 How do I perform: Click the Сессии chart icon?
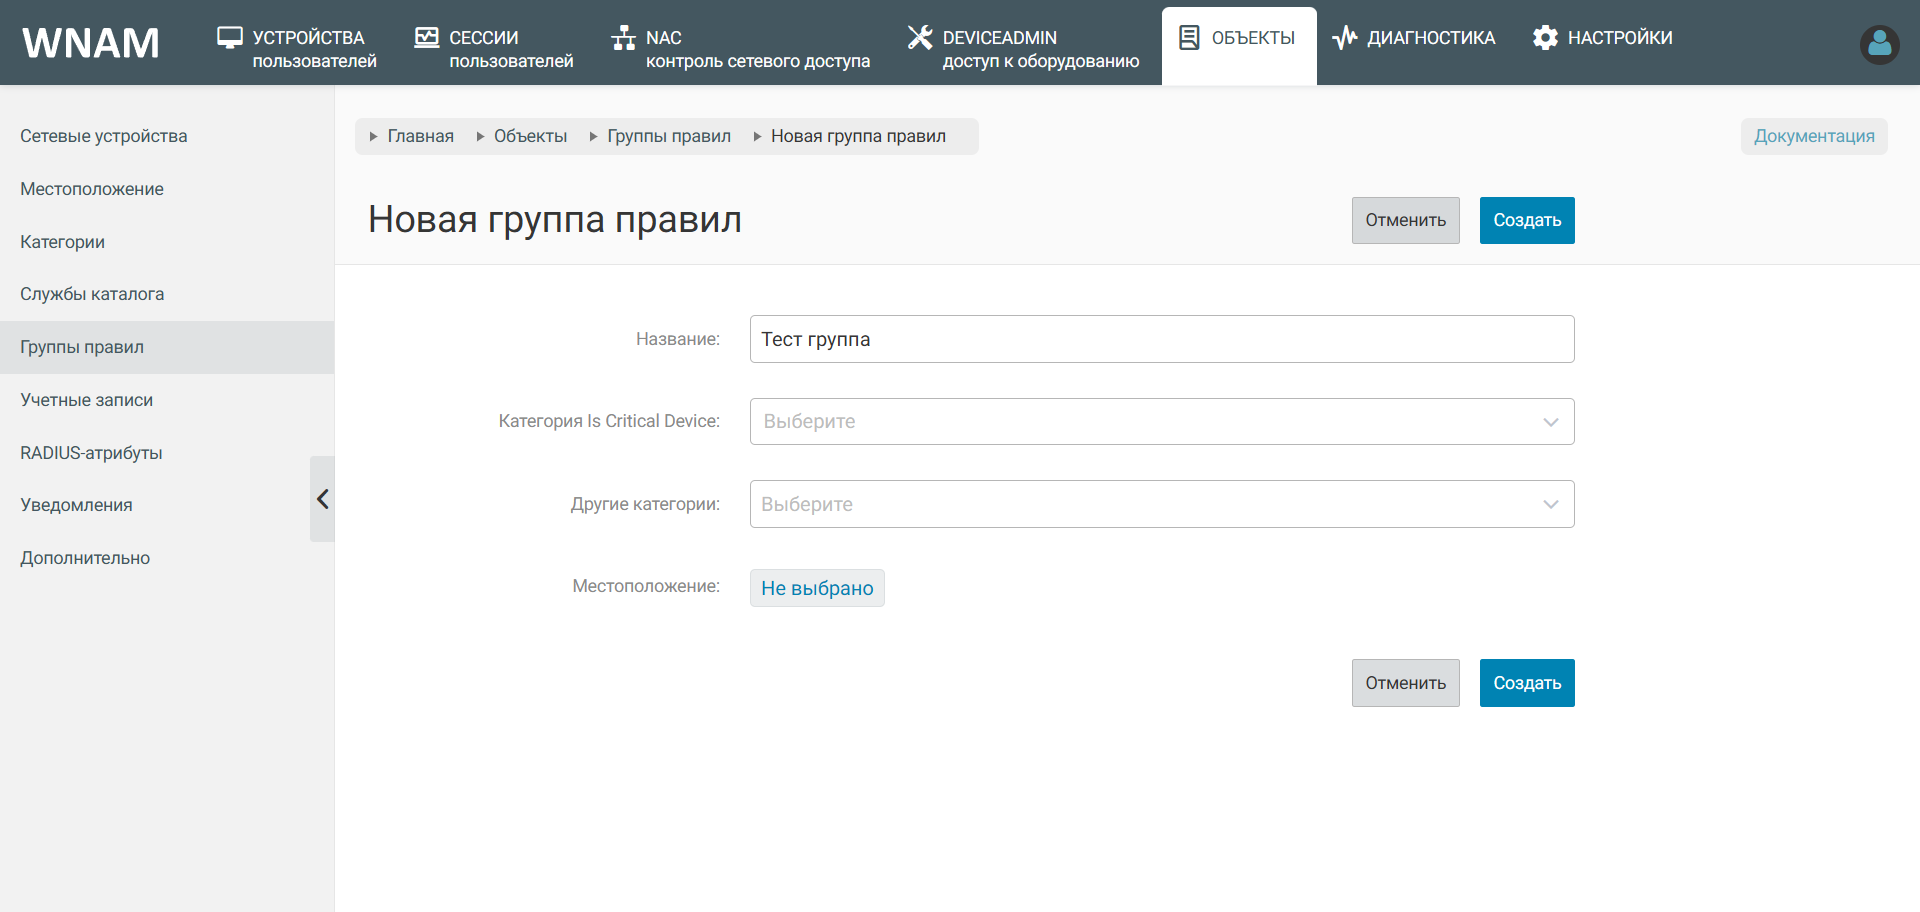[427, 38]
